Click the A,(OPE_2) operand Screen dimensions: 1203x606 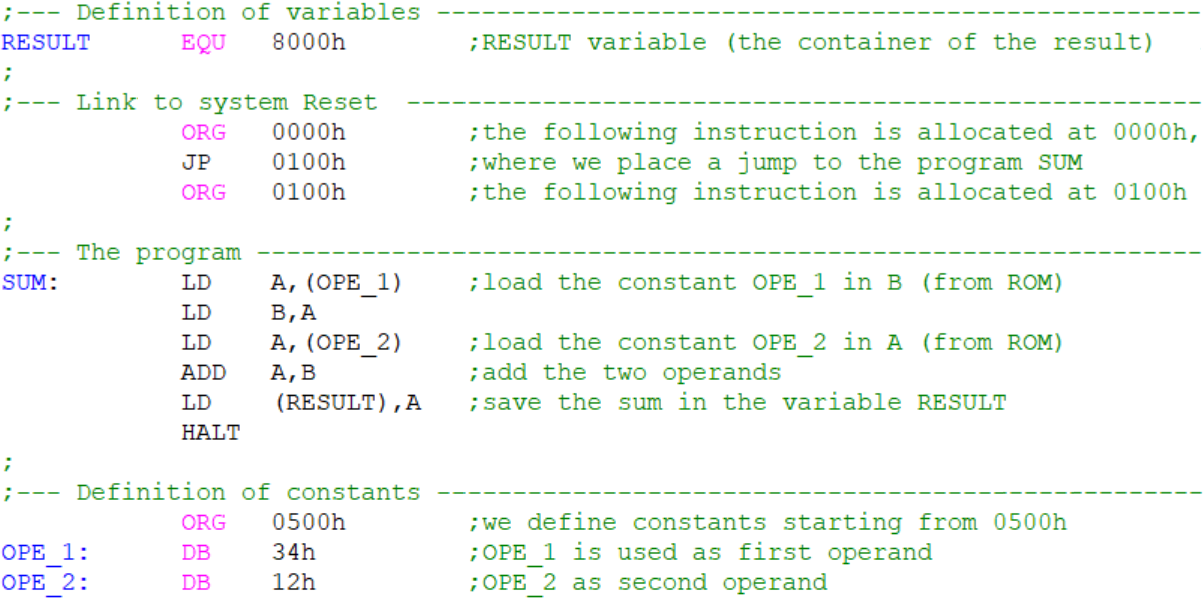click(x=331, y=343)
